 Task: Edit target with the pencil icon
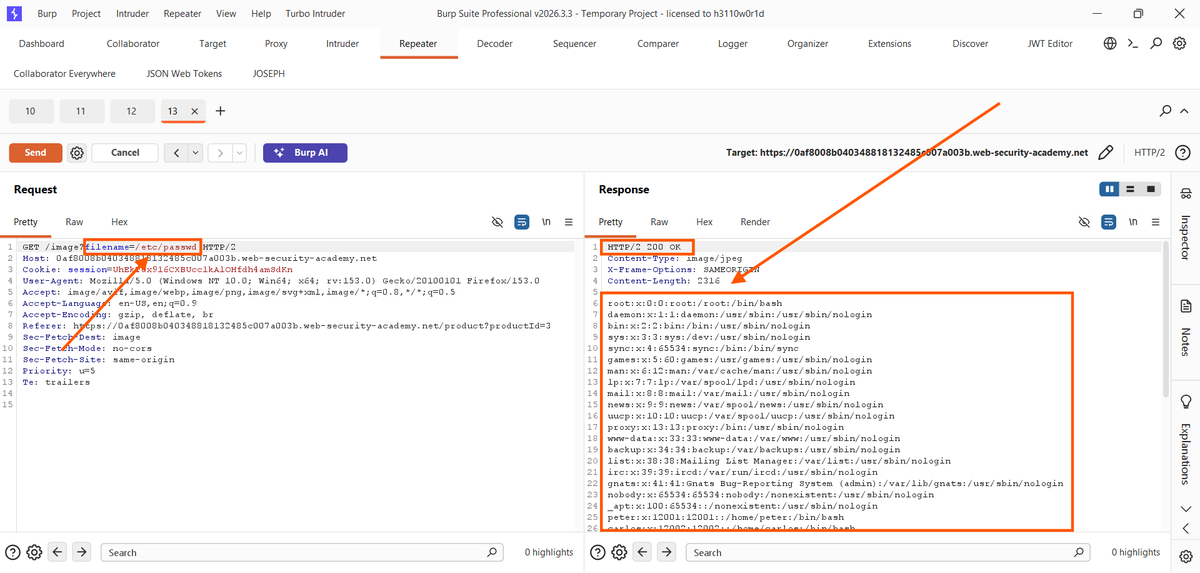coord(1106,153)
